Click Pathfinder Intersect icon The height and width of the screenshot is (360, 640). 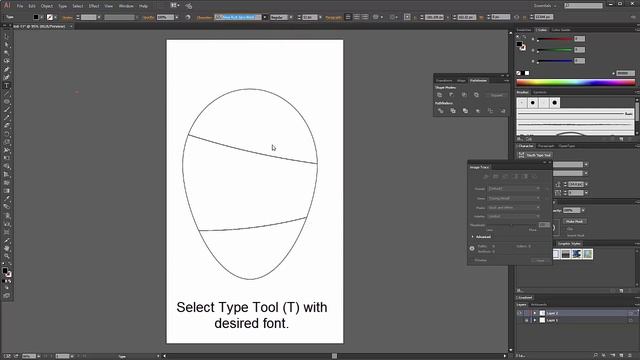(464, 95)
